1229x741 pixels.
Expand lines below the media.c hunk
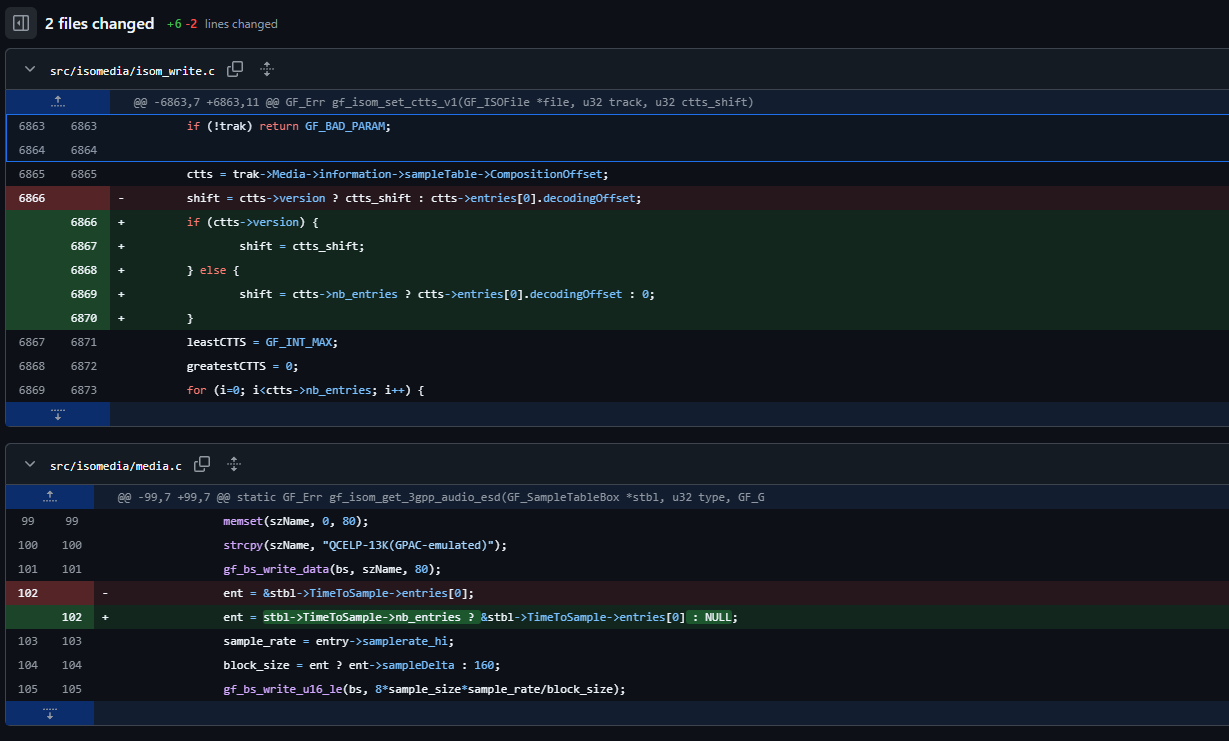click(49, 713)
